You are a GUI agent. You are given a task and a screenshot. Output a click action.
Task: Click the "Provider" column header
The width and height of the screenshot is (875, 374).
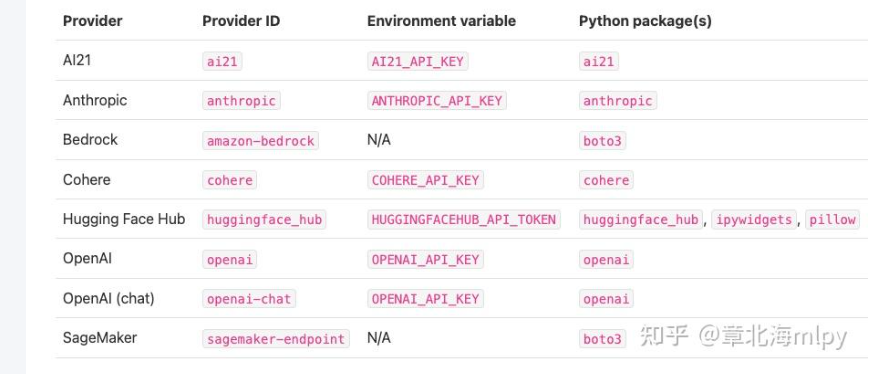[x=92, y=21]
